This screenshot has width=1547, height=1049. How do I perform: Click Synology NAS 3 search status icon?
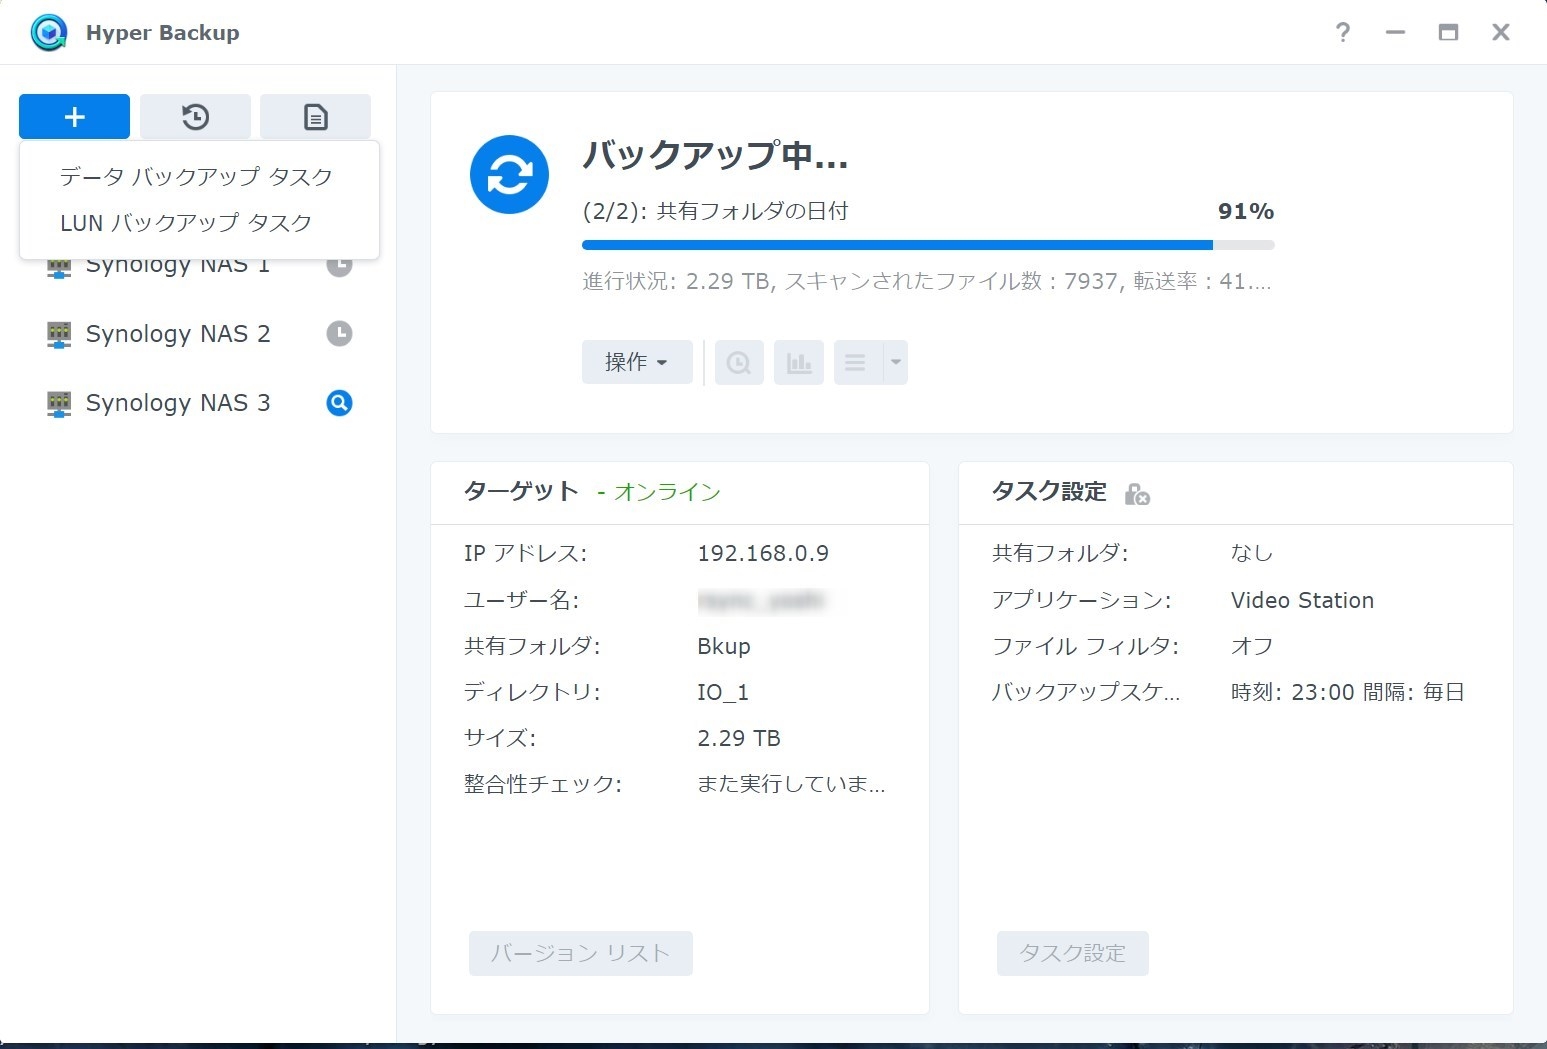pos(339,403)
